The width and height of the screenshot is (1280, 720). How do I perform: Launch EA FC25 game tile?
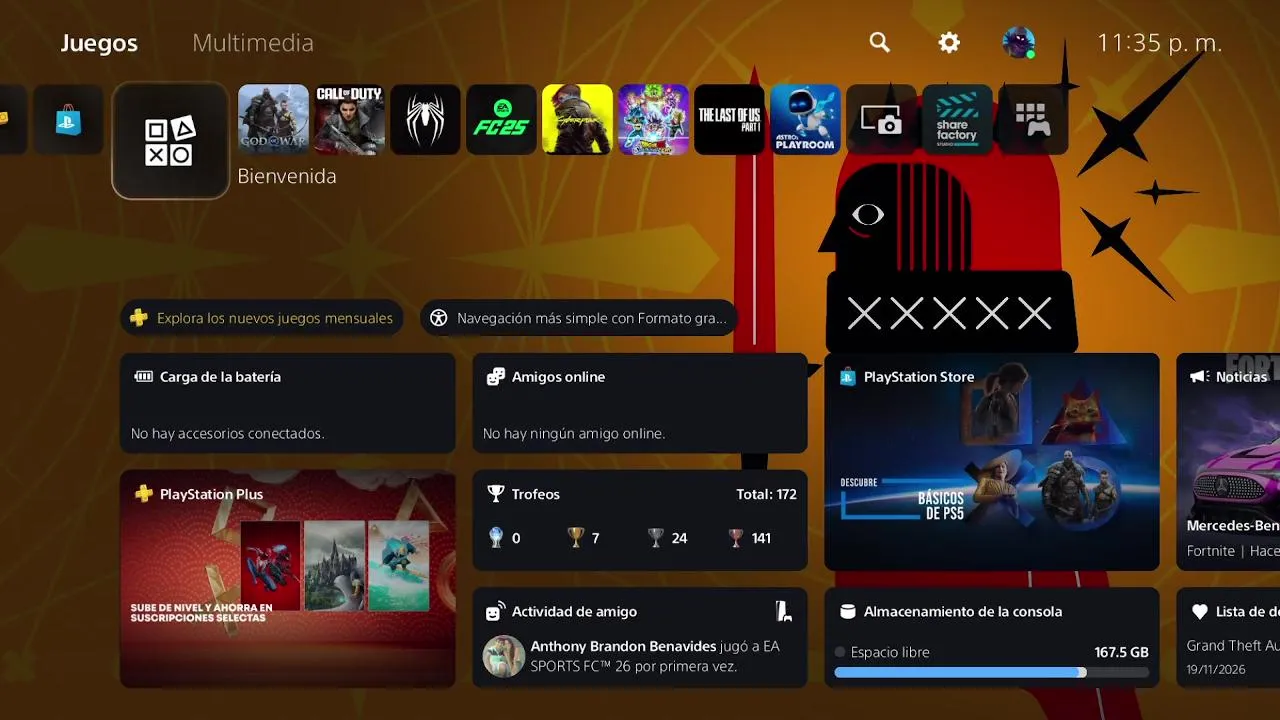click(501, 120)
